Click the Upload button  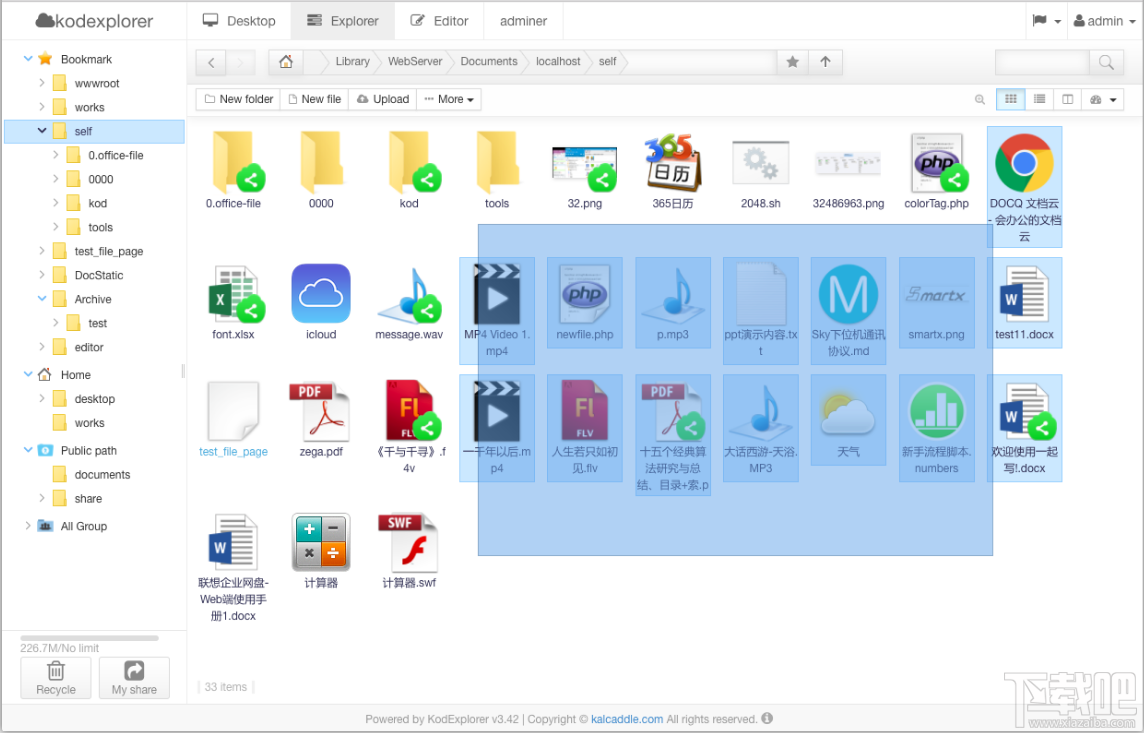click(383, 99)
